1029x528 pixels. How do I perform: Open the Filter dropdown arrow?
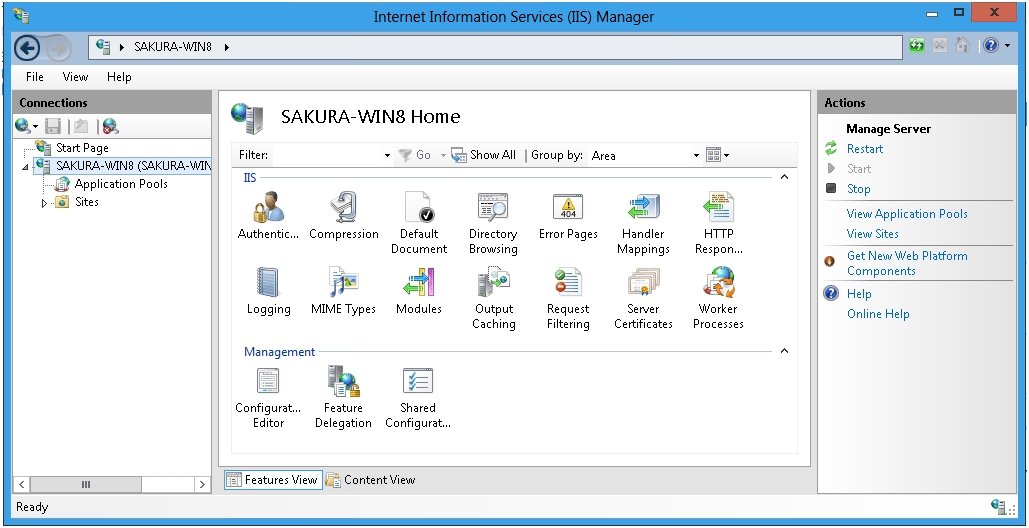pyautogui.click(x=387, y=156)
